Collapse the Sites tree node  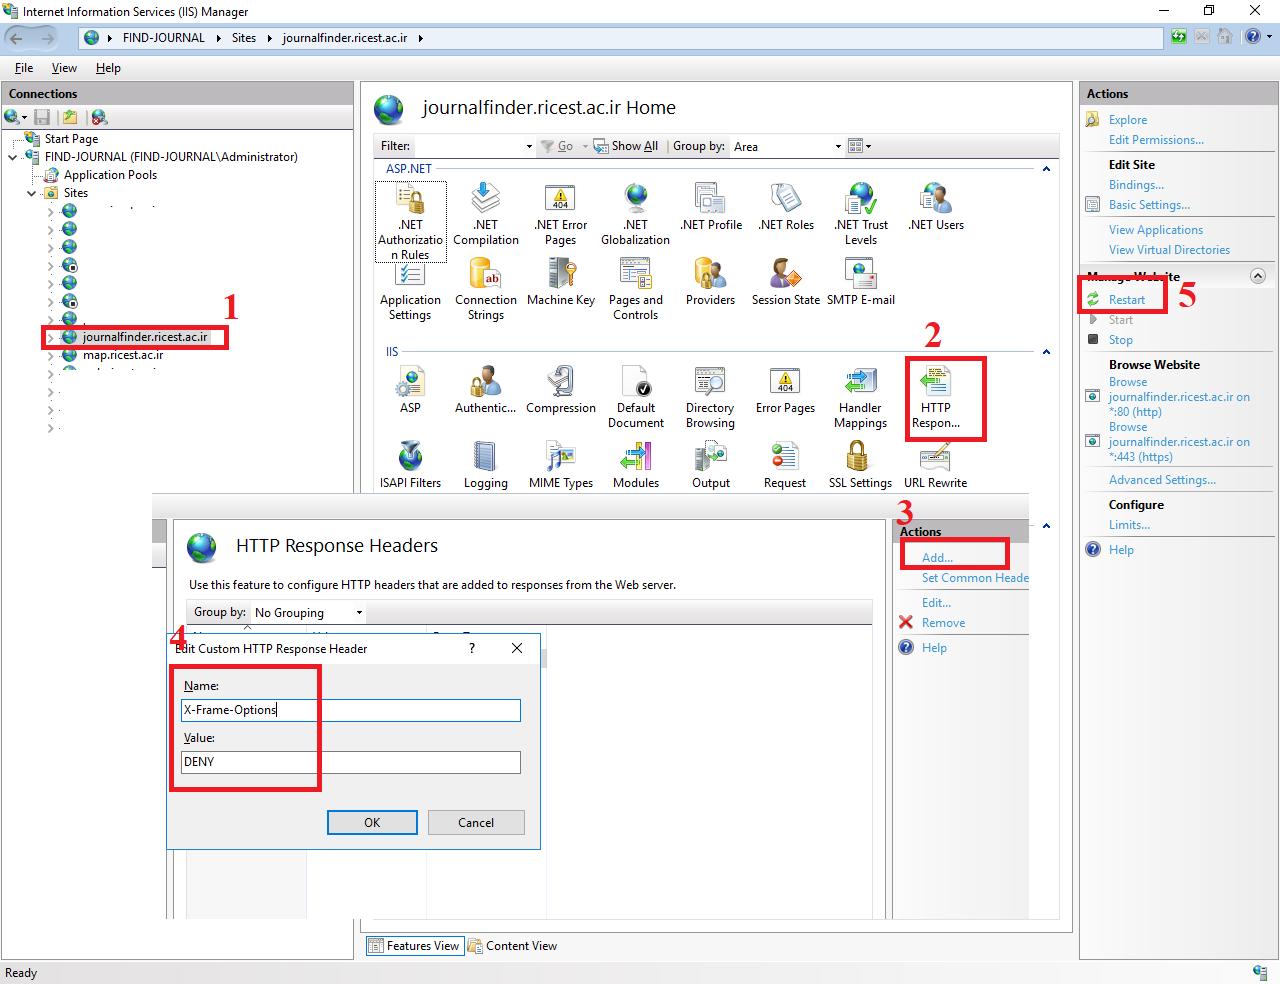(x=32, y=193)
